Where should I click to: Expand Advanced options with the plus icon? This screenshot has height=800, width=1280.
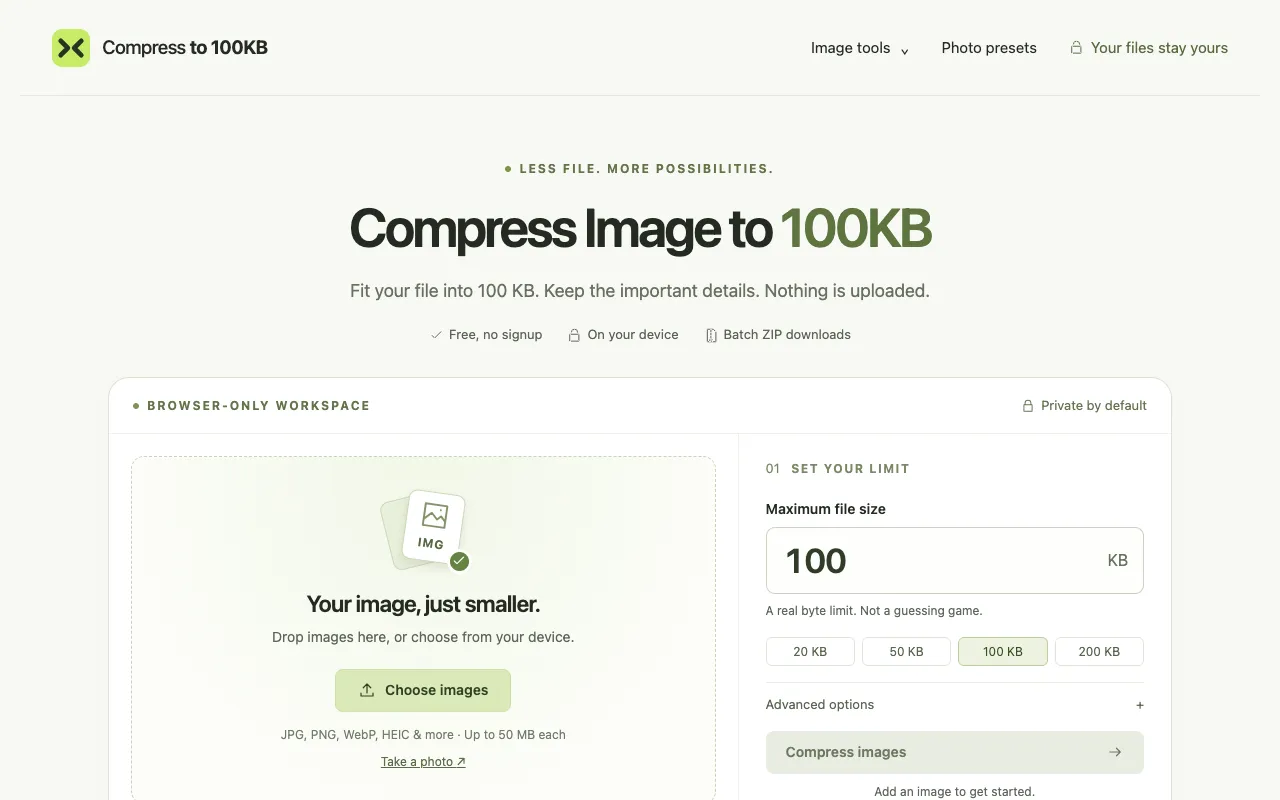1140,705
